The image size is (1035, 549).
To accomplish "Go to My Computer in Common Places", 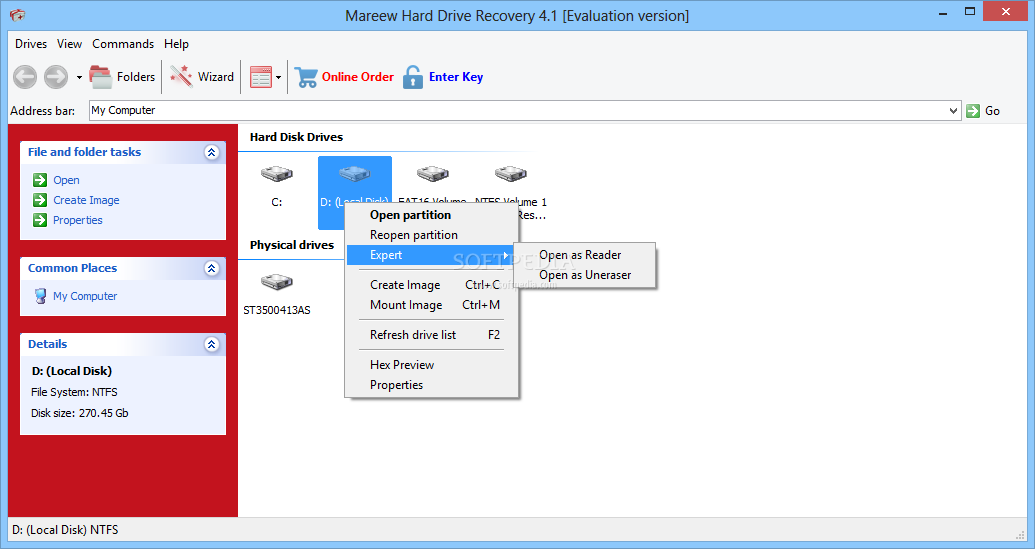I will pos(85,296).
